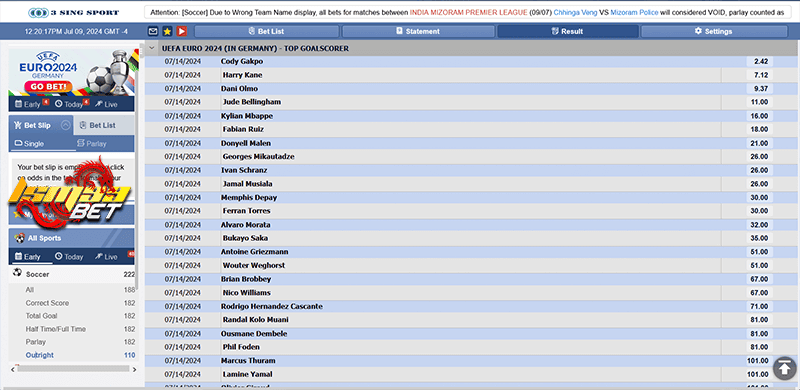Click India Mizoram Premier League text
Screen dimensions: 800x390
(x=468, y=12)
